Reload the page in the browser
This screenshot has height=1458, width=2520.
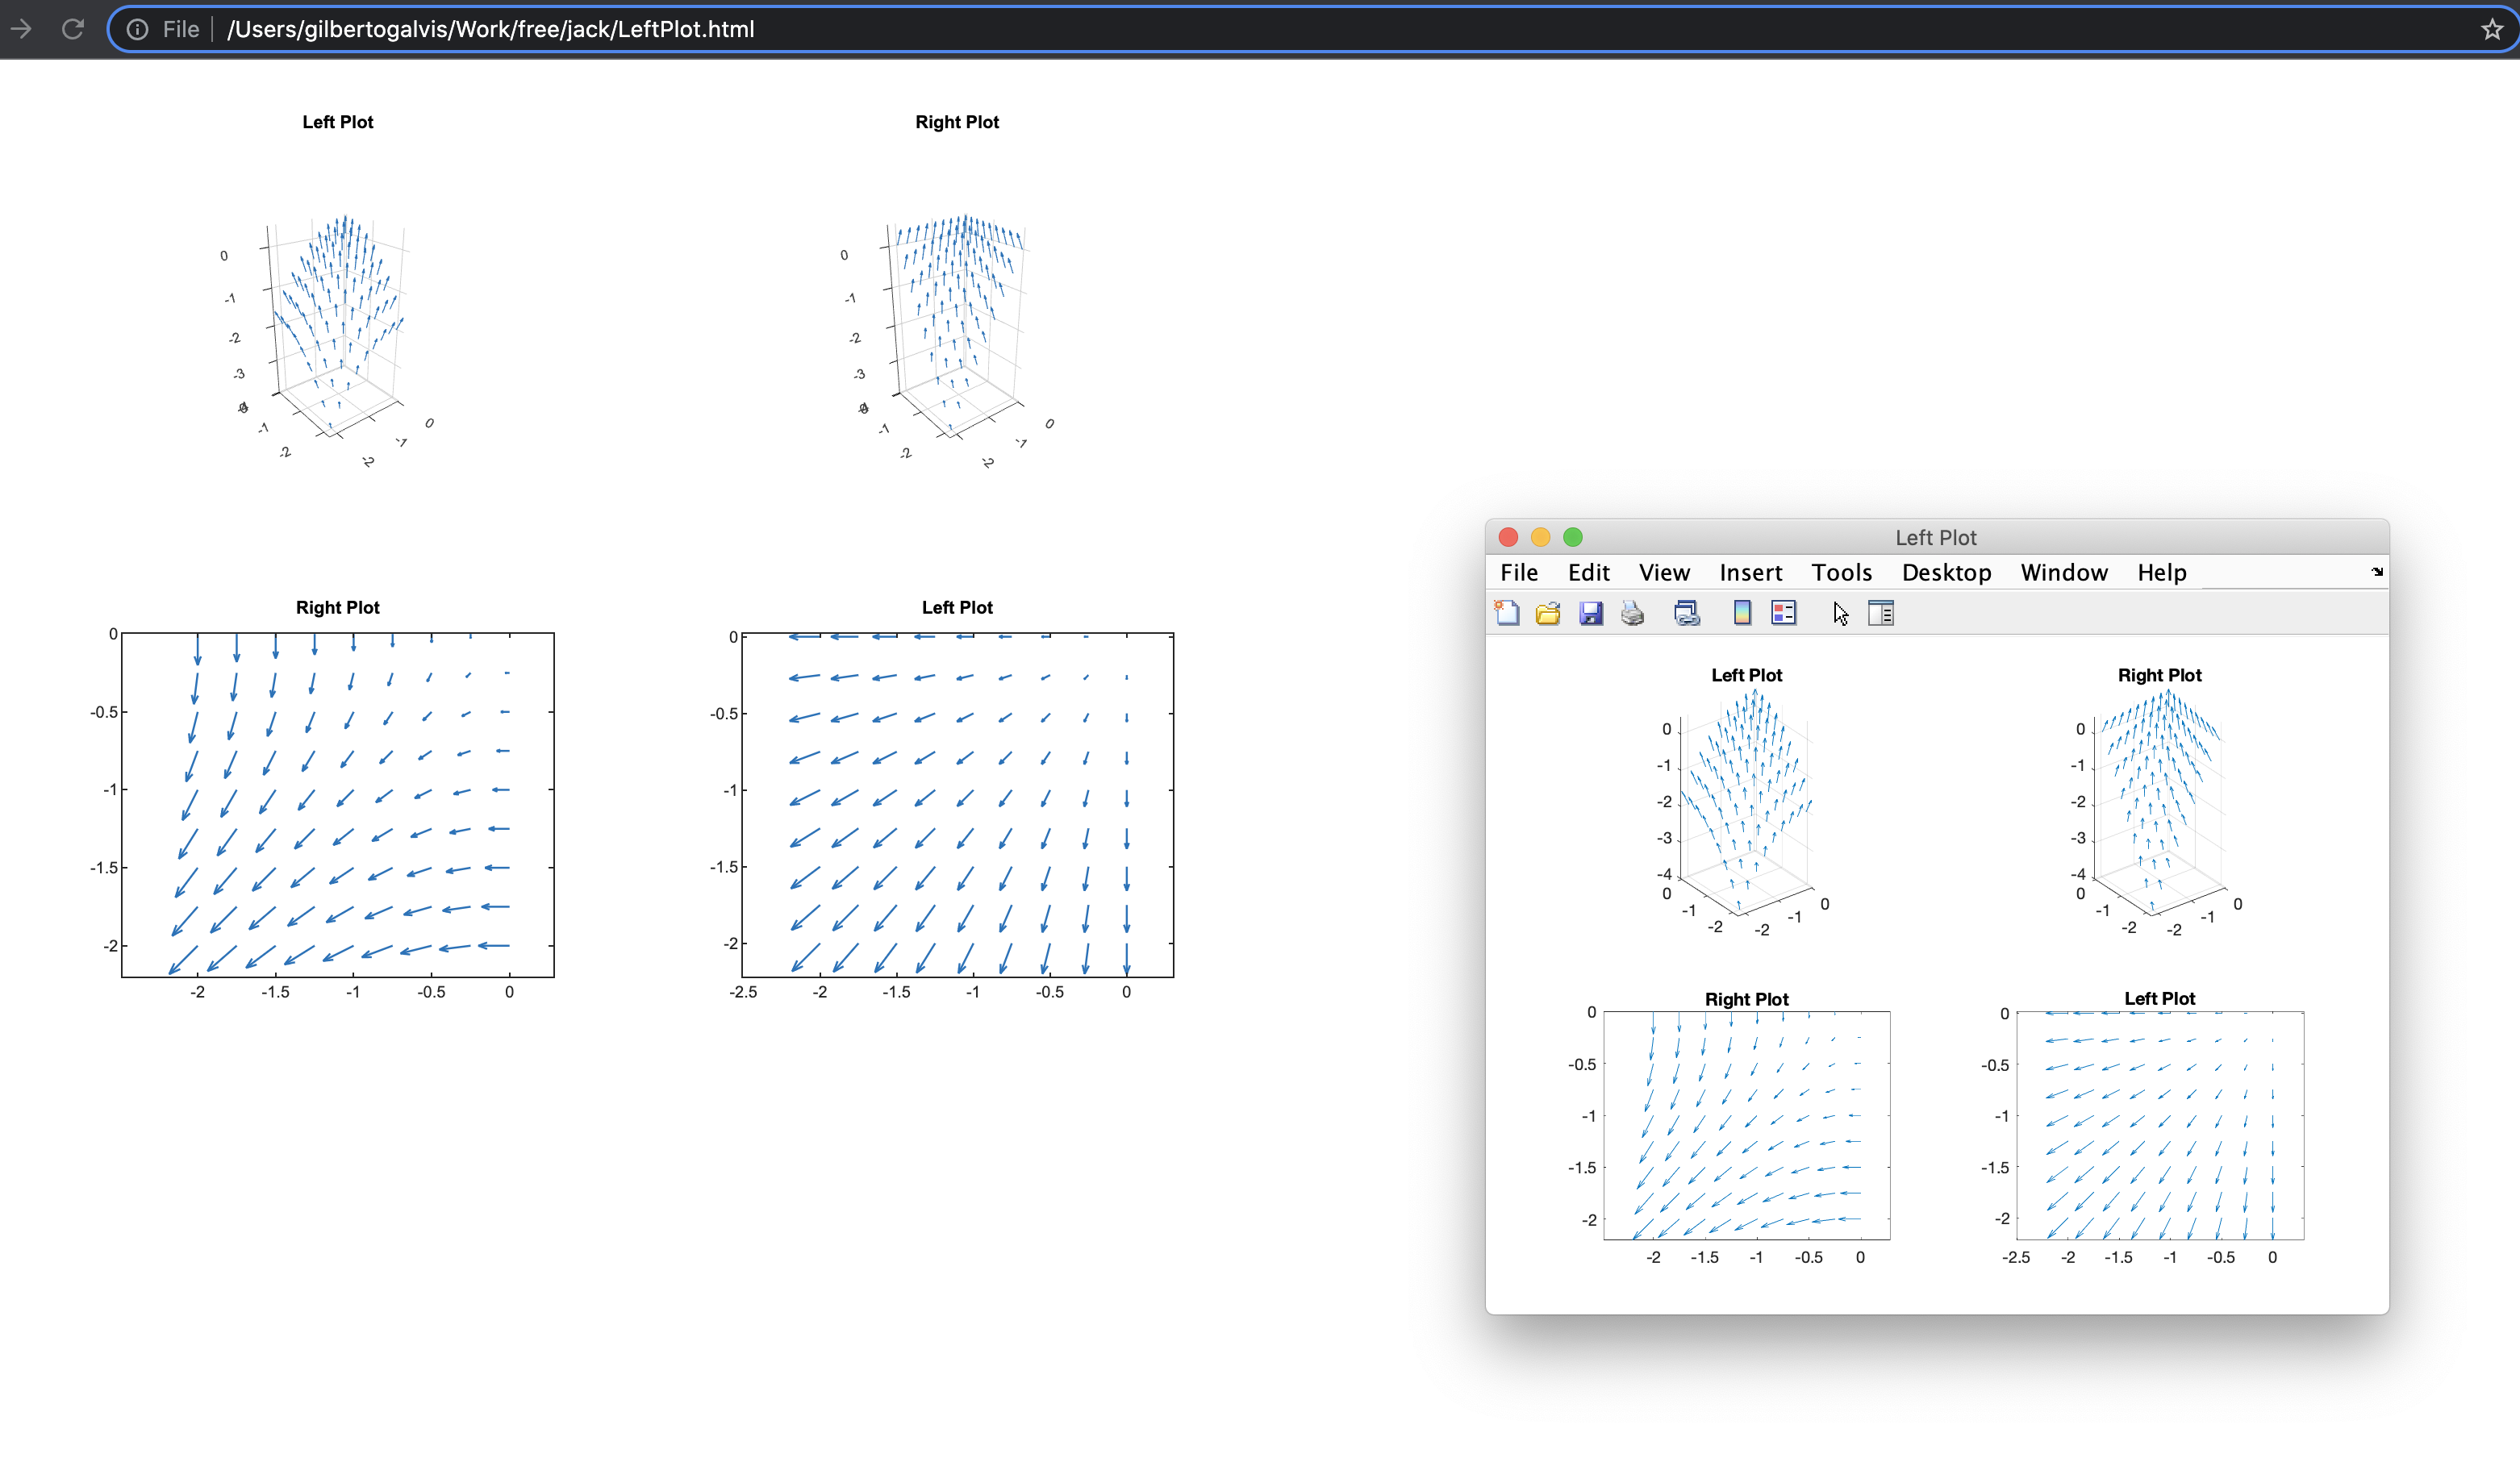(x=72, y=29)
